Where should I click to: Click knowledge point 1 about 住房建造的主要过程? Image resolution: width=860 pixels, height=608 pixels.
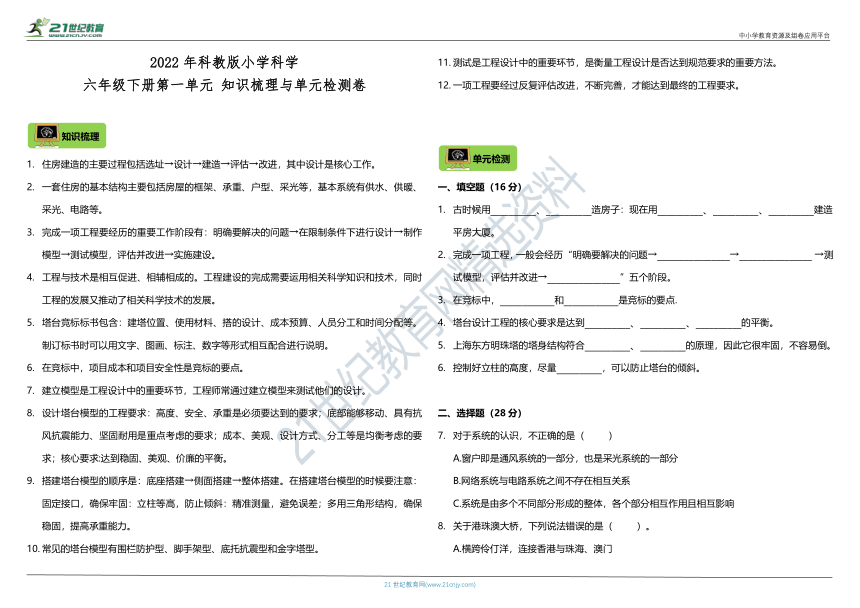tap(201, 164)
